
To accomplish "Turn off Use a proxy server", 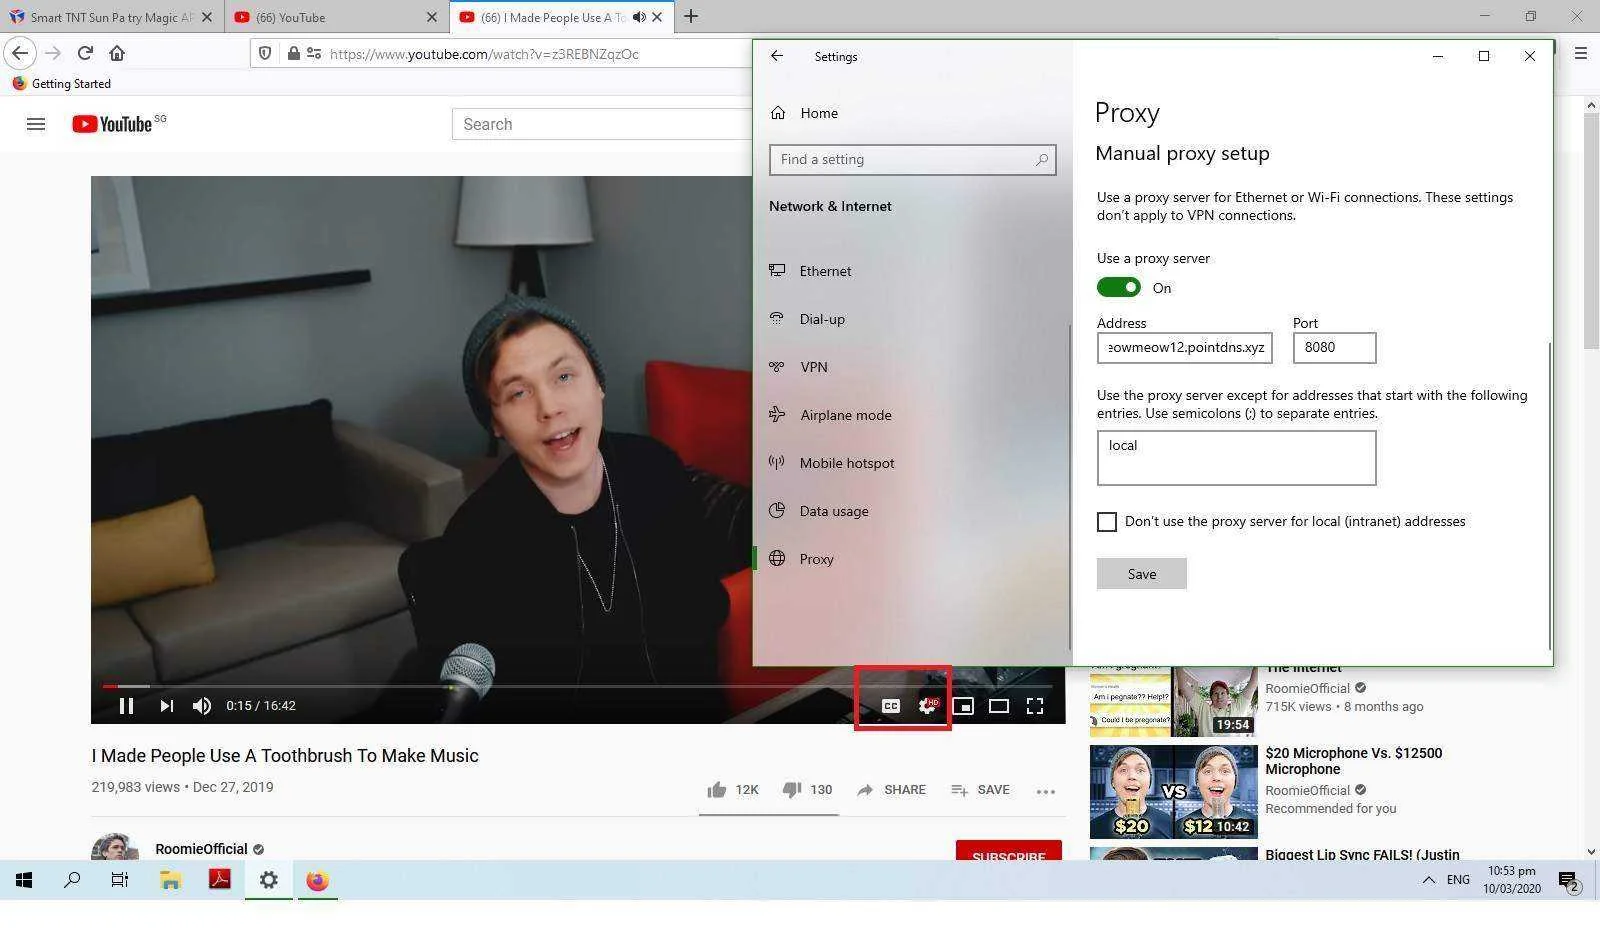I will click(x=1118, y=288).
